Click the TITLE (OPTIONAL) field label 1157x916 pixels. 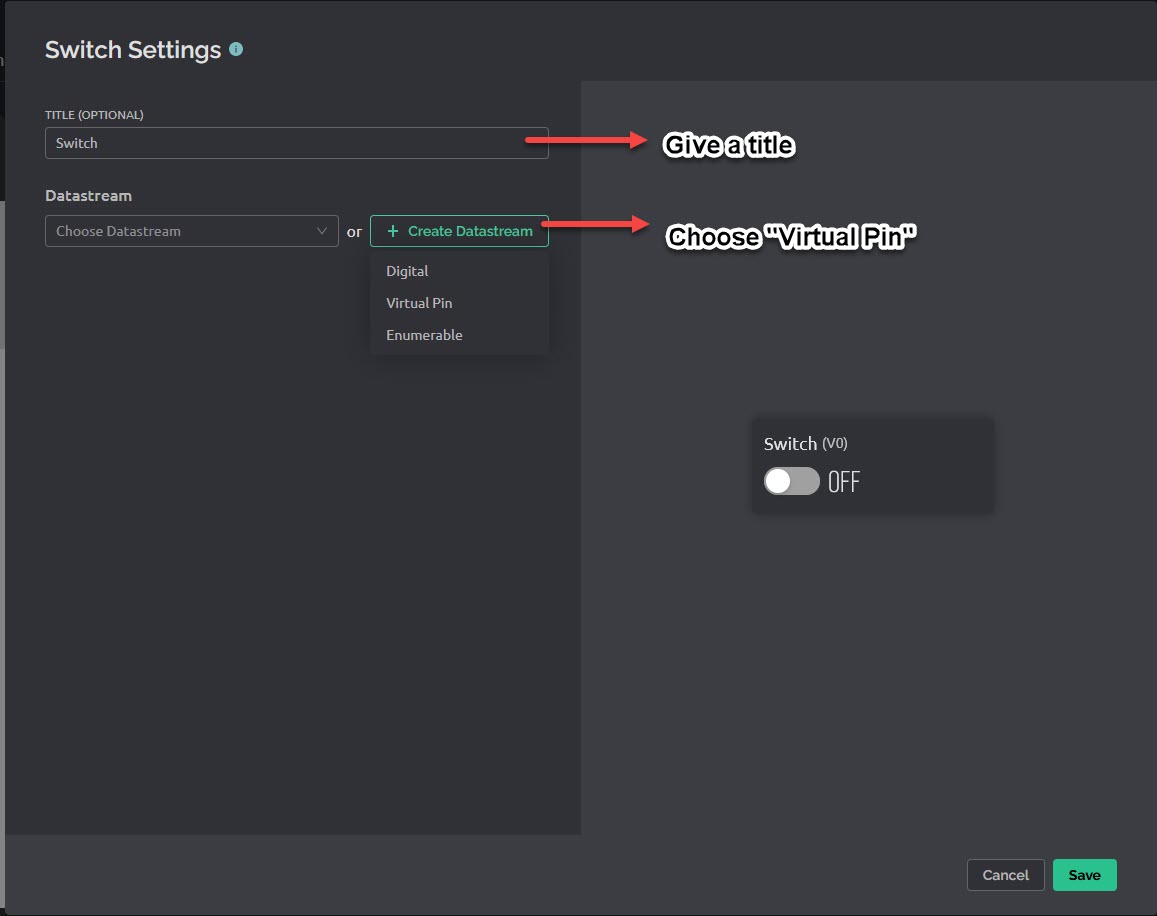94,115
